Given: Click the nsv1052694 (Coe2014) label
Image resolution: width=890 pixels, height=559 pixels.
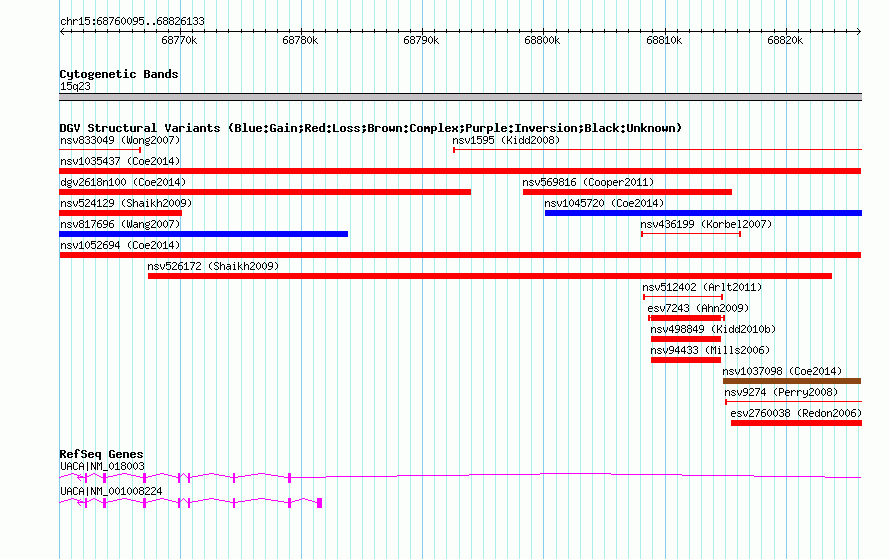Looking at the screenshot, I should coord(120,245).
